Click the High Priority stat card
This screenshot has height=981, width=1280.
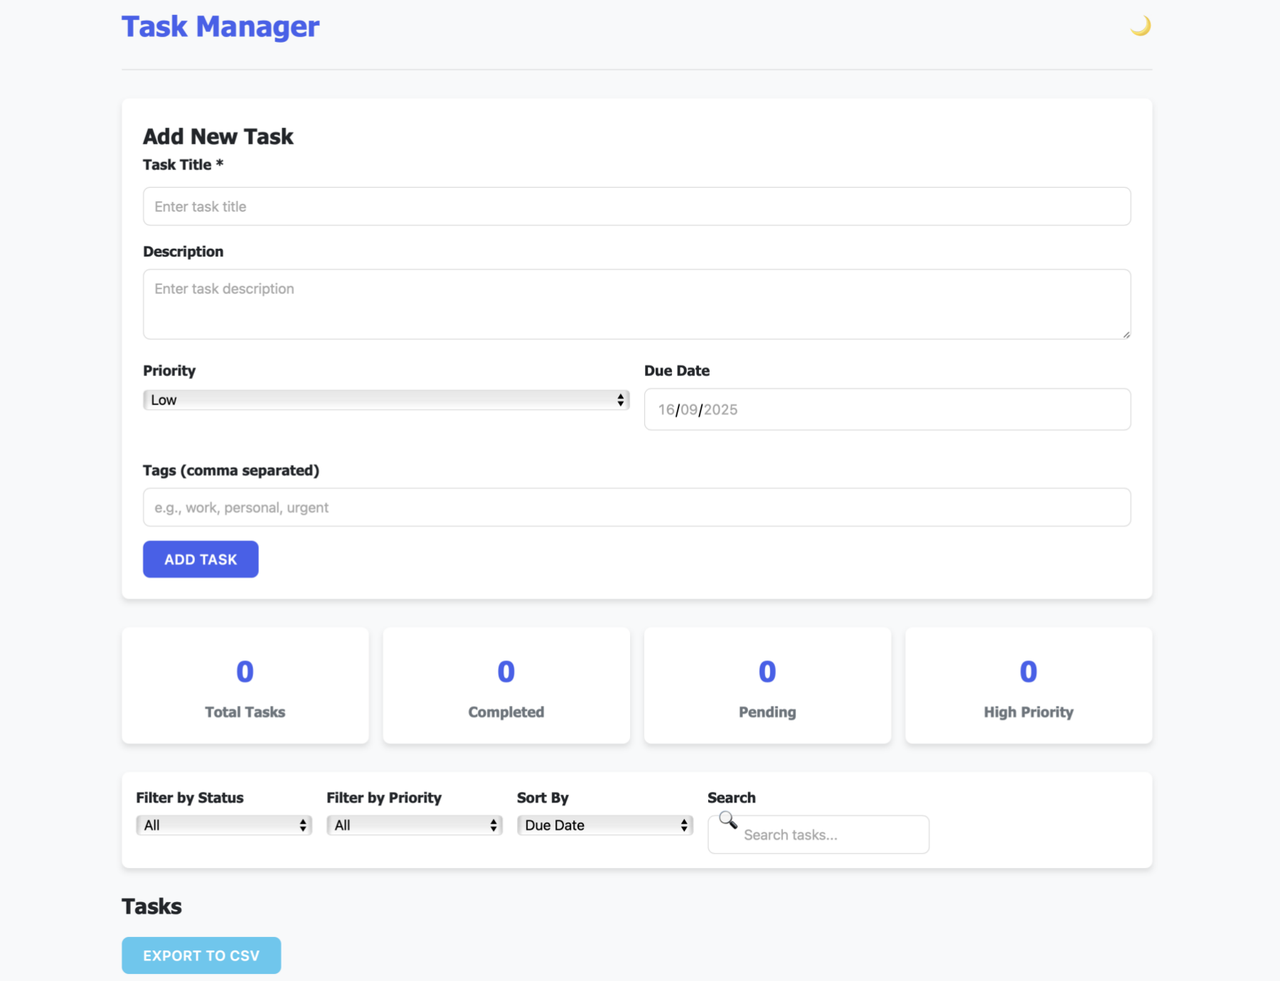(1028, 685)
